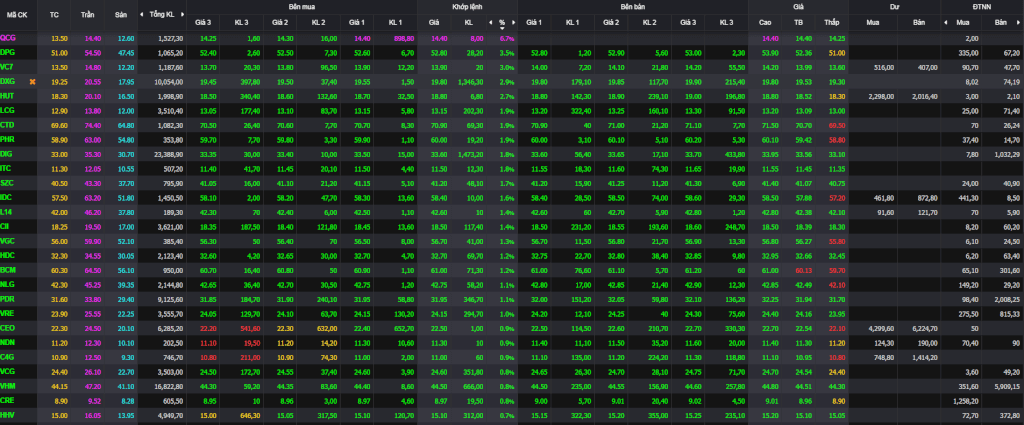Select VHM total volume 16,822,80
The height and width of the screenshot is (425, 1024).
(170, 385)
